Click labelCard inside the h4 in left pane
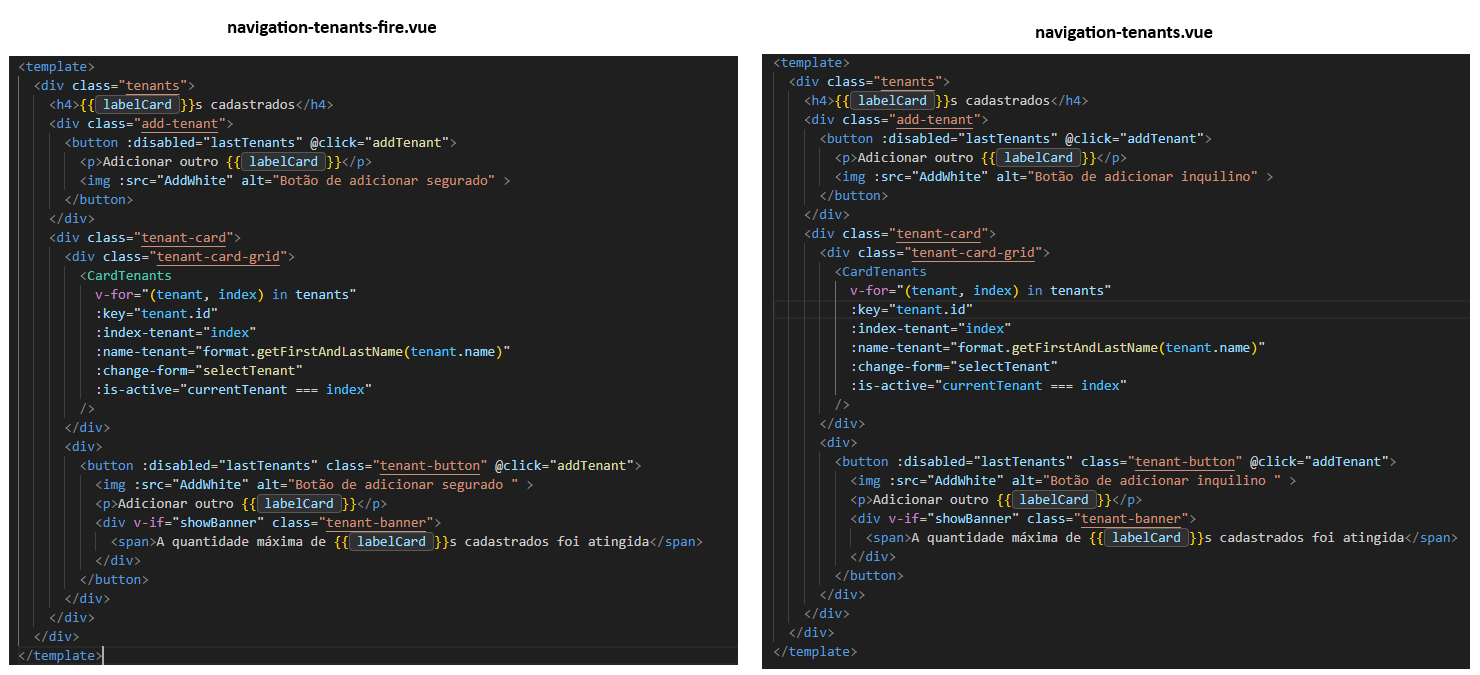Screen dimensions: 1480x675 [139, 105]
